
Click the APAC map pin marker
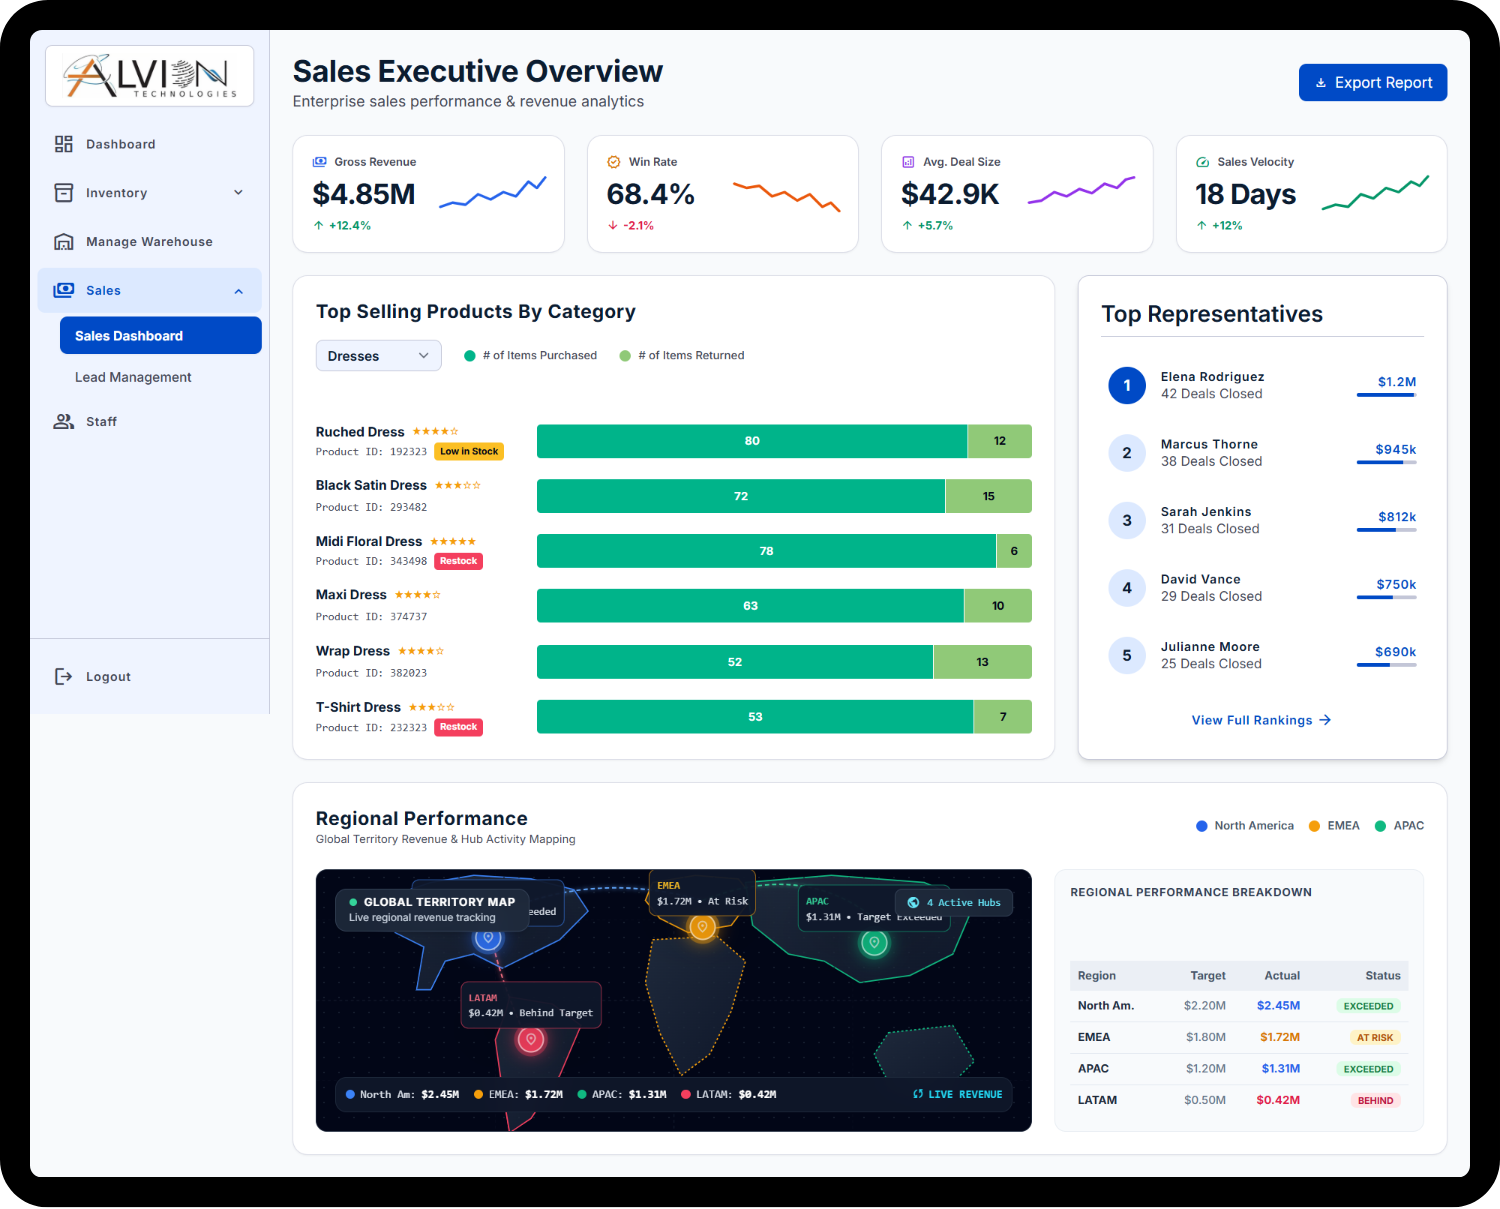[x=875, y=943]
